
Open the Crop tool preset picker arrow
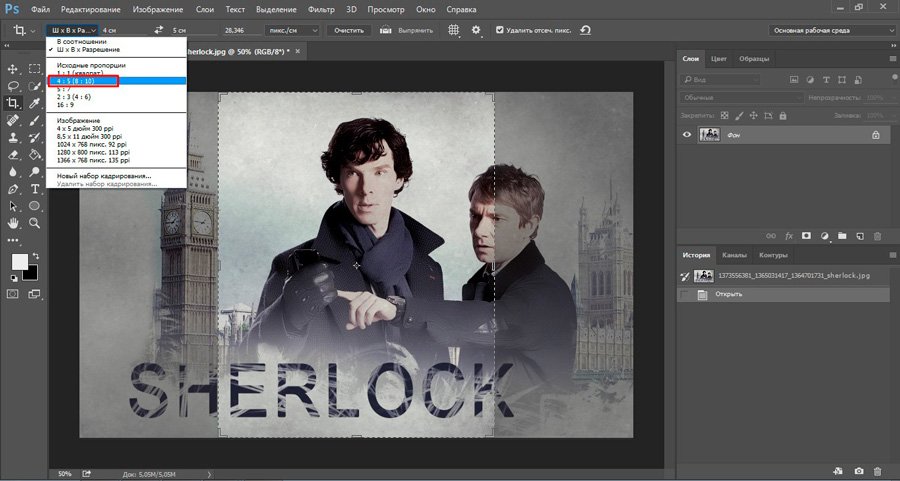[x=33, y=30]
